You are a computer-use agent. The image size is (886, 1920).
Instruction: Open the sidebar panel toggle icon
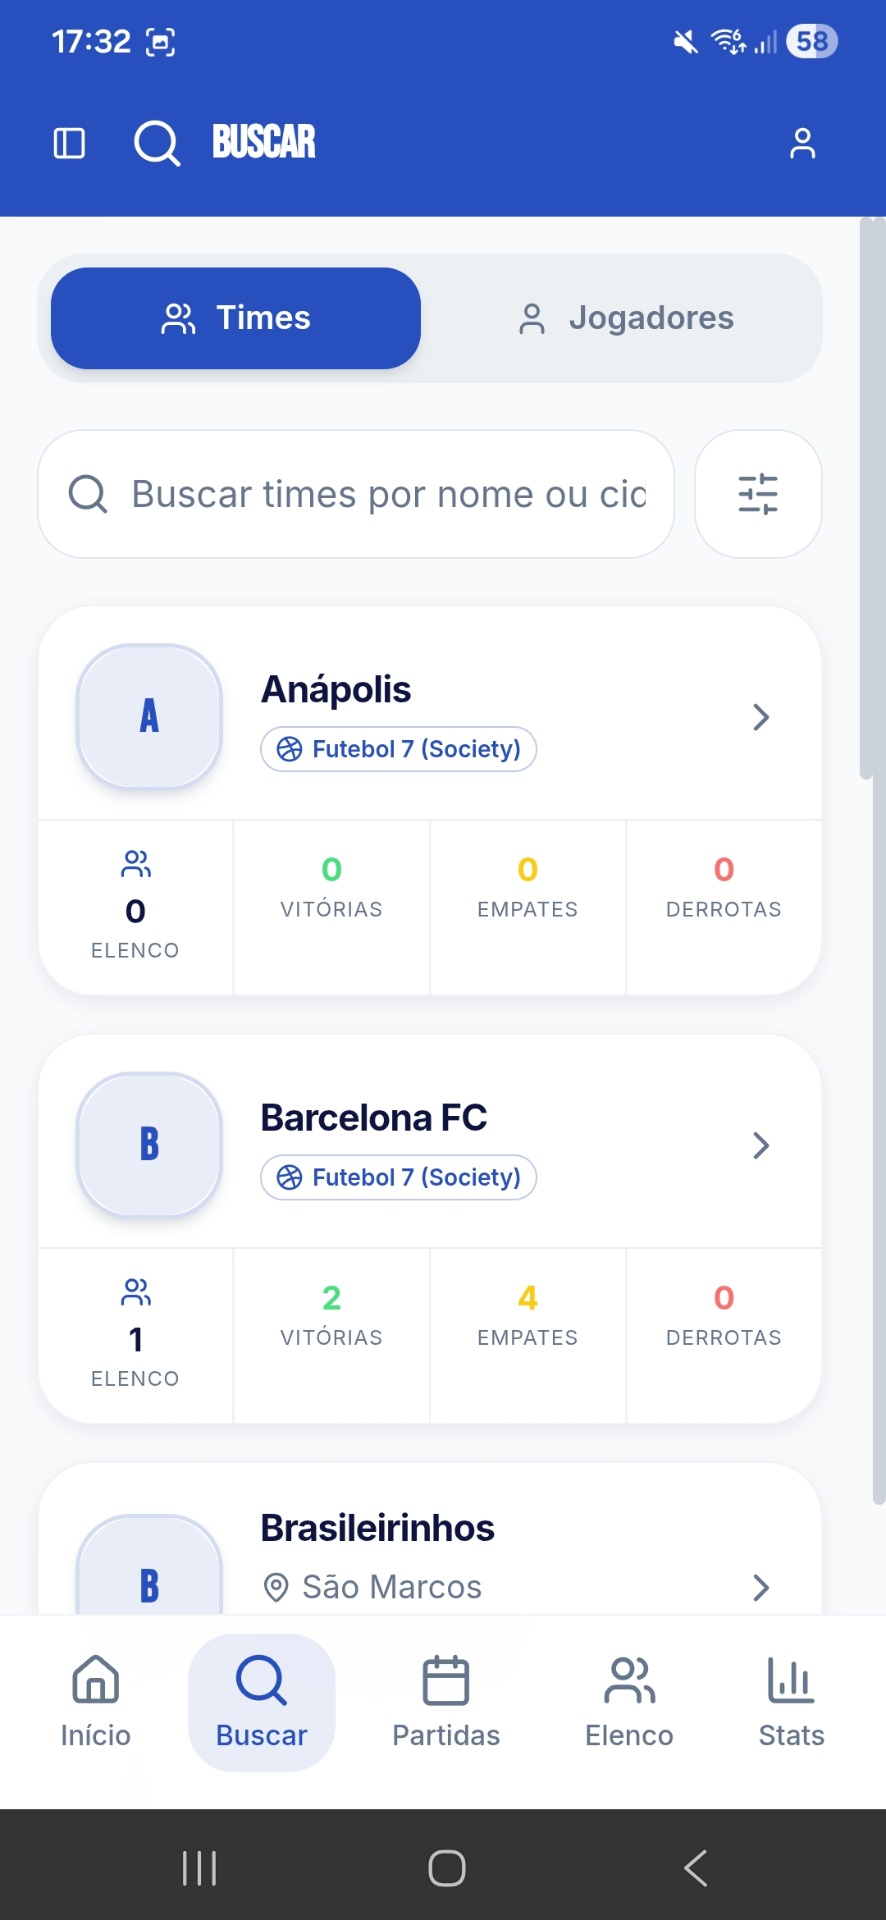(69, 143)
